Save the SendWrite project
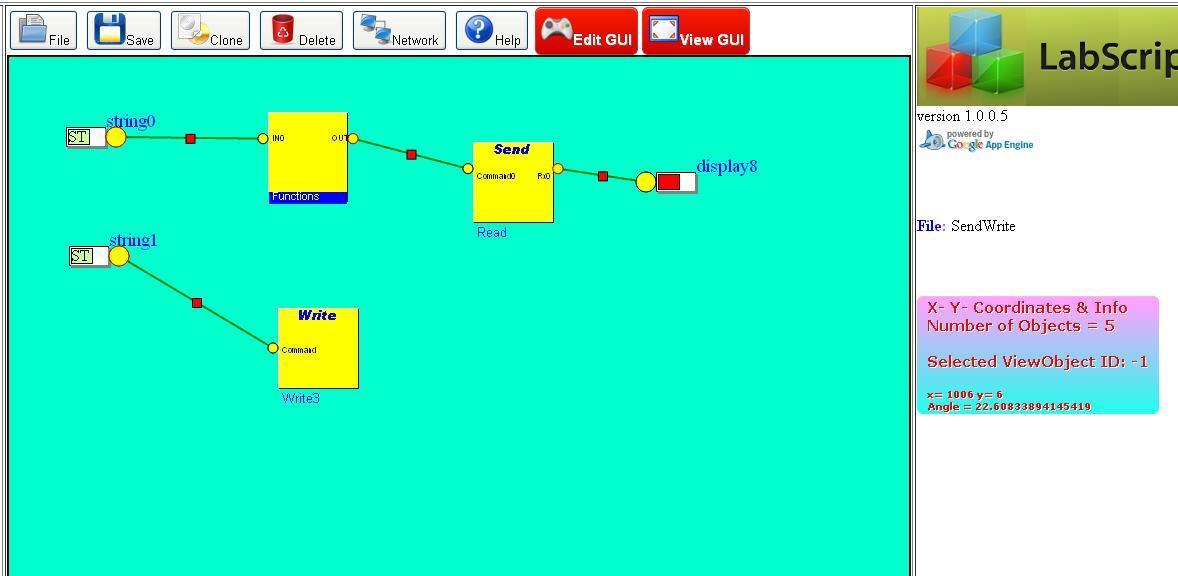Image resolution: width=1178 pixels, height=576 pixels. (123, 30)
